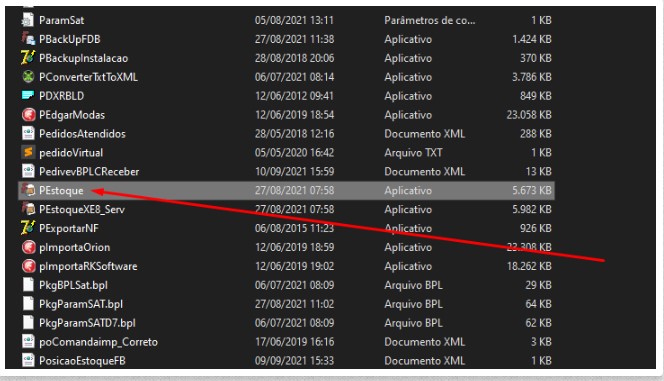Click the date 28/08/2018 20:06

[294, 58]
